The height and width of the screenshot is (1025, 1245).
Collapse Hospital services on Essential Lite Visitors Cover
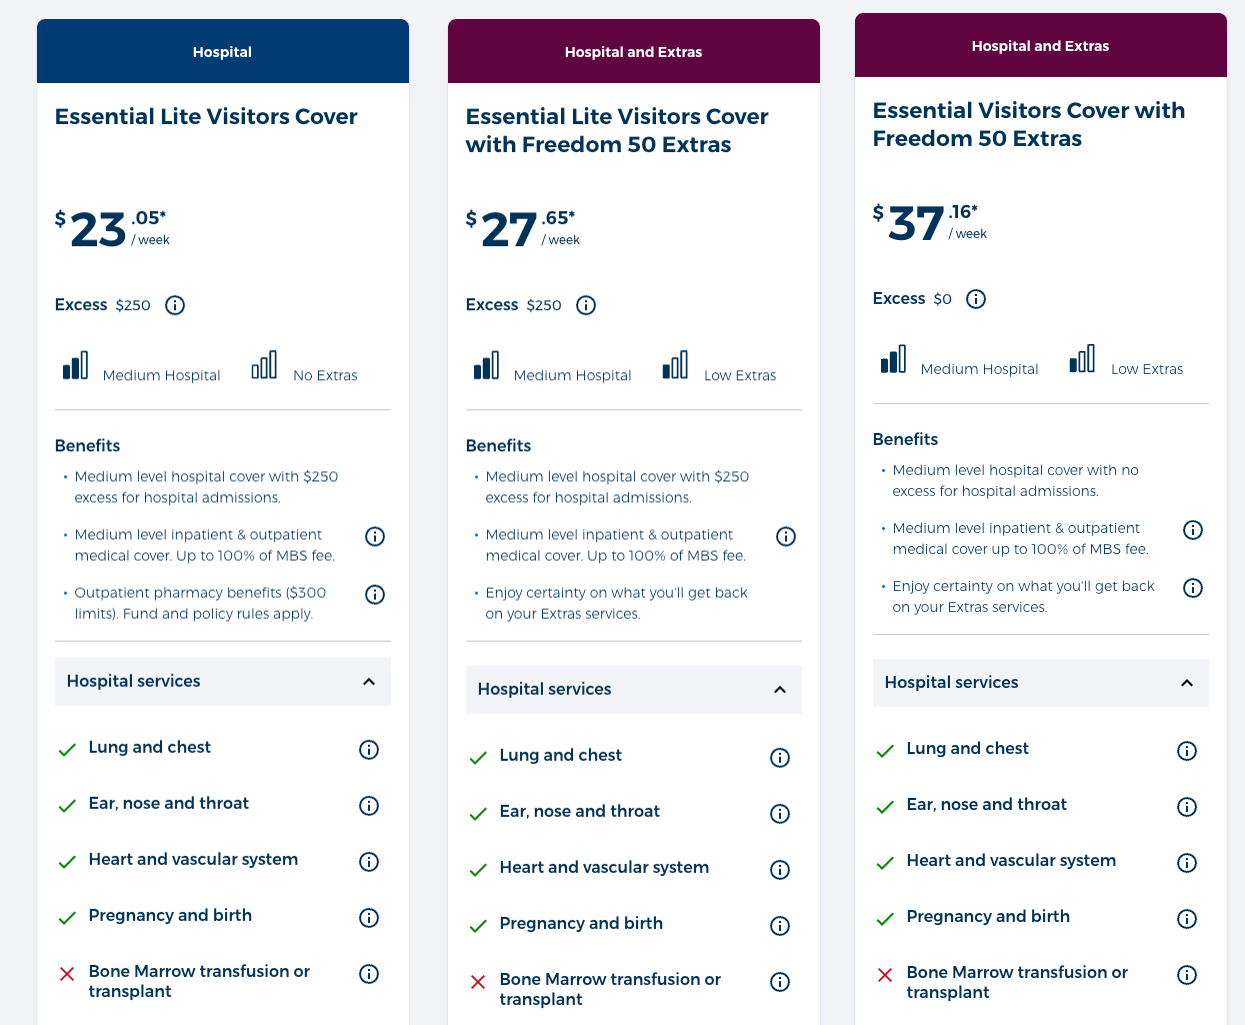[x=369, y=682]
